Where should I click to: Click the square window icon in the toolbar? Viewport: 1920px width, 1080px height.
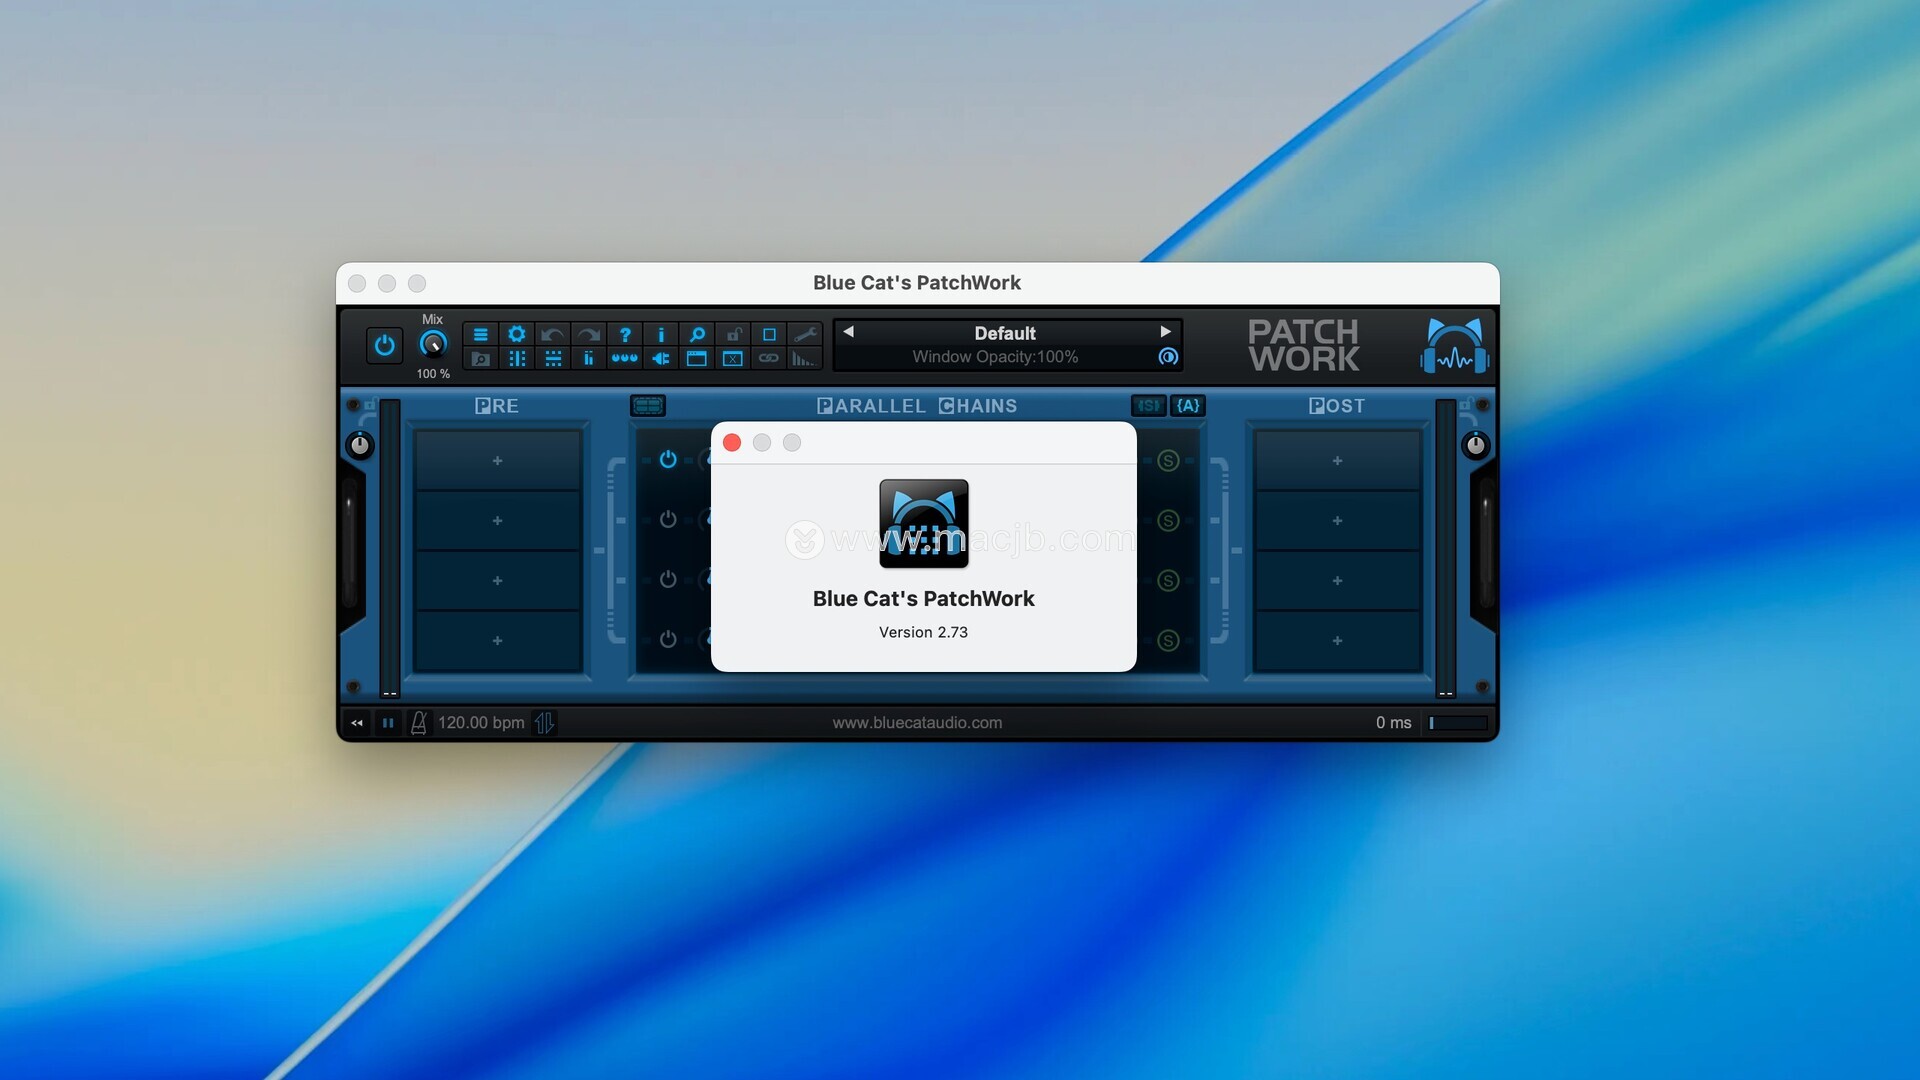(x=769, y=334)
